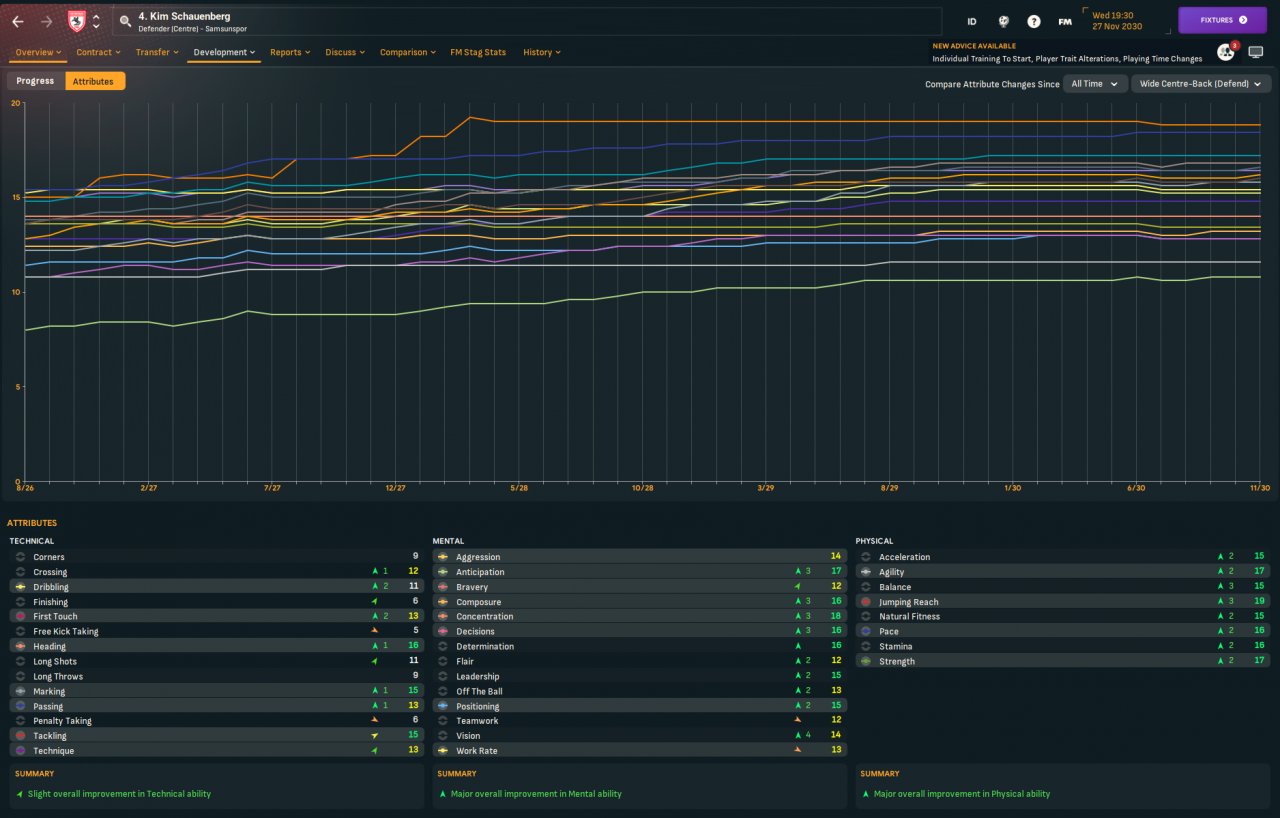Switch to the Progress tab
Viewport: 1280px width, 818px height.
tap(35, 81)
